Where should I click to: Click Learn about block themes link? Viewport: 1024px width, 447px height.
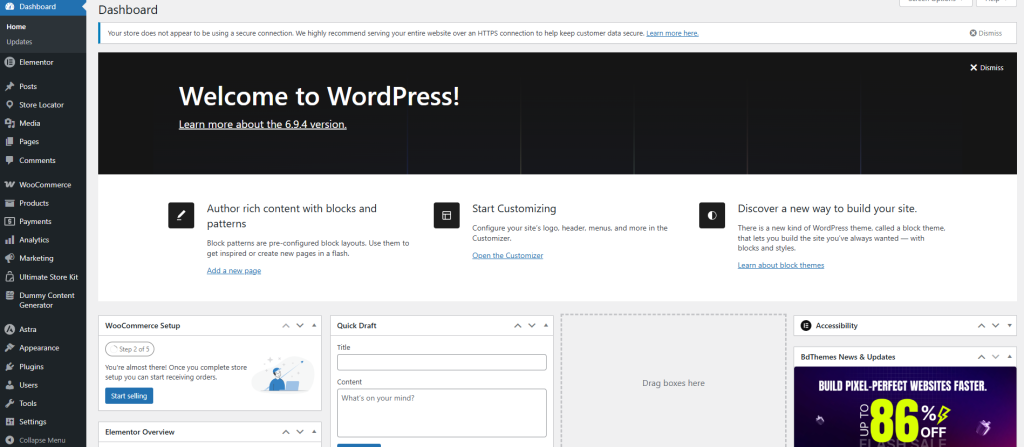[x=780, y=265]
